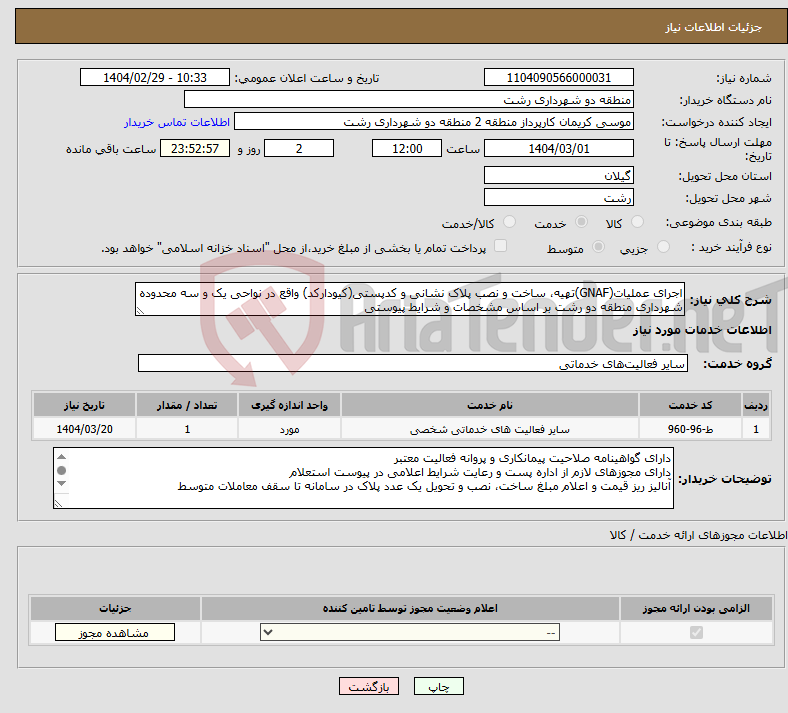Select the خدمت radio button
The height and width of the screenshot is (713, 788).
(x=581, y=222)
